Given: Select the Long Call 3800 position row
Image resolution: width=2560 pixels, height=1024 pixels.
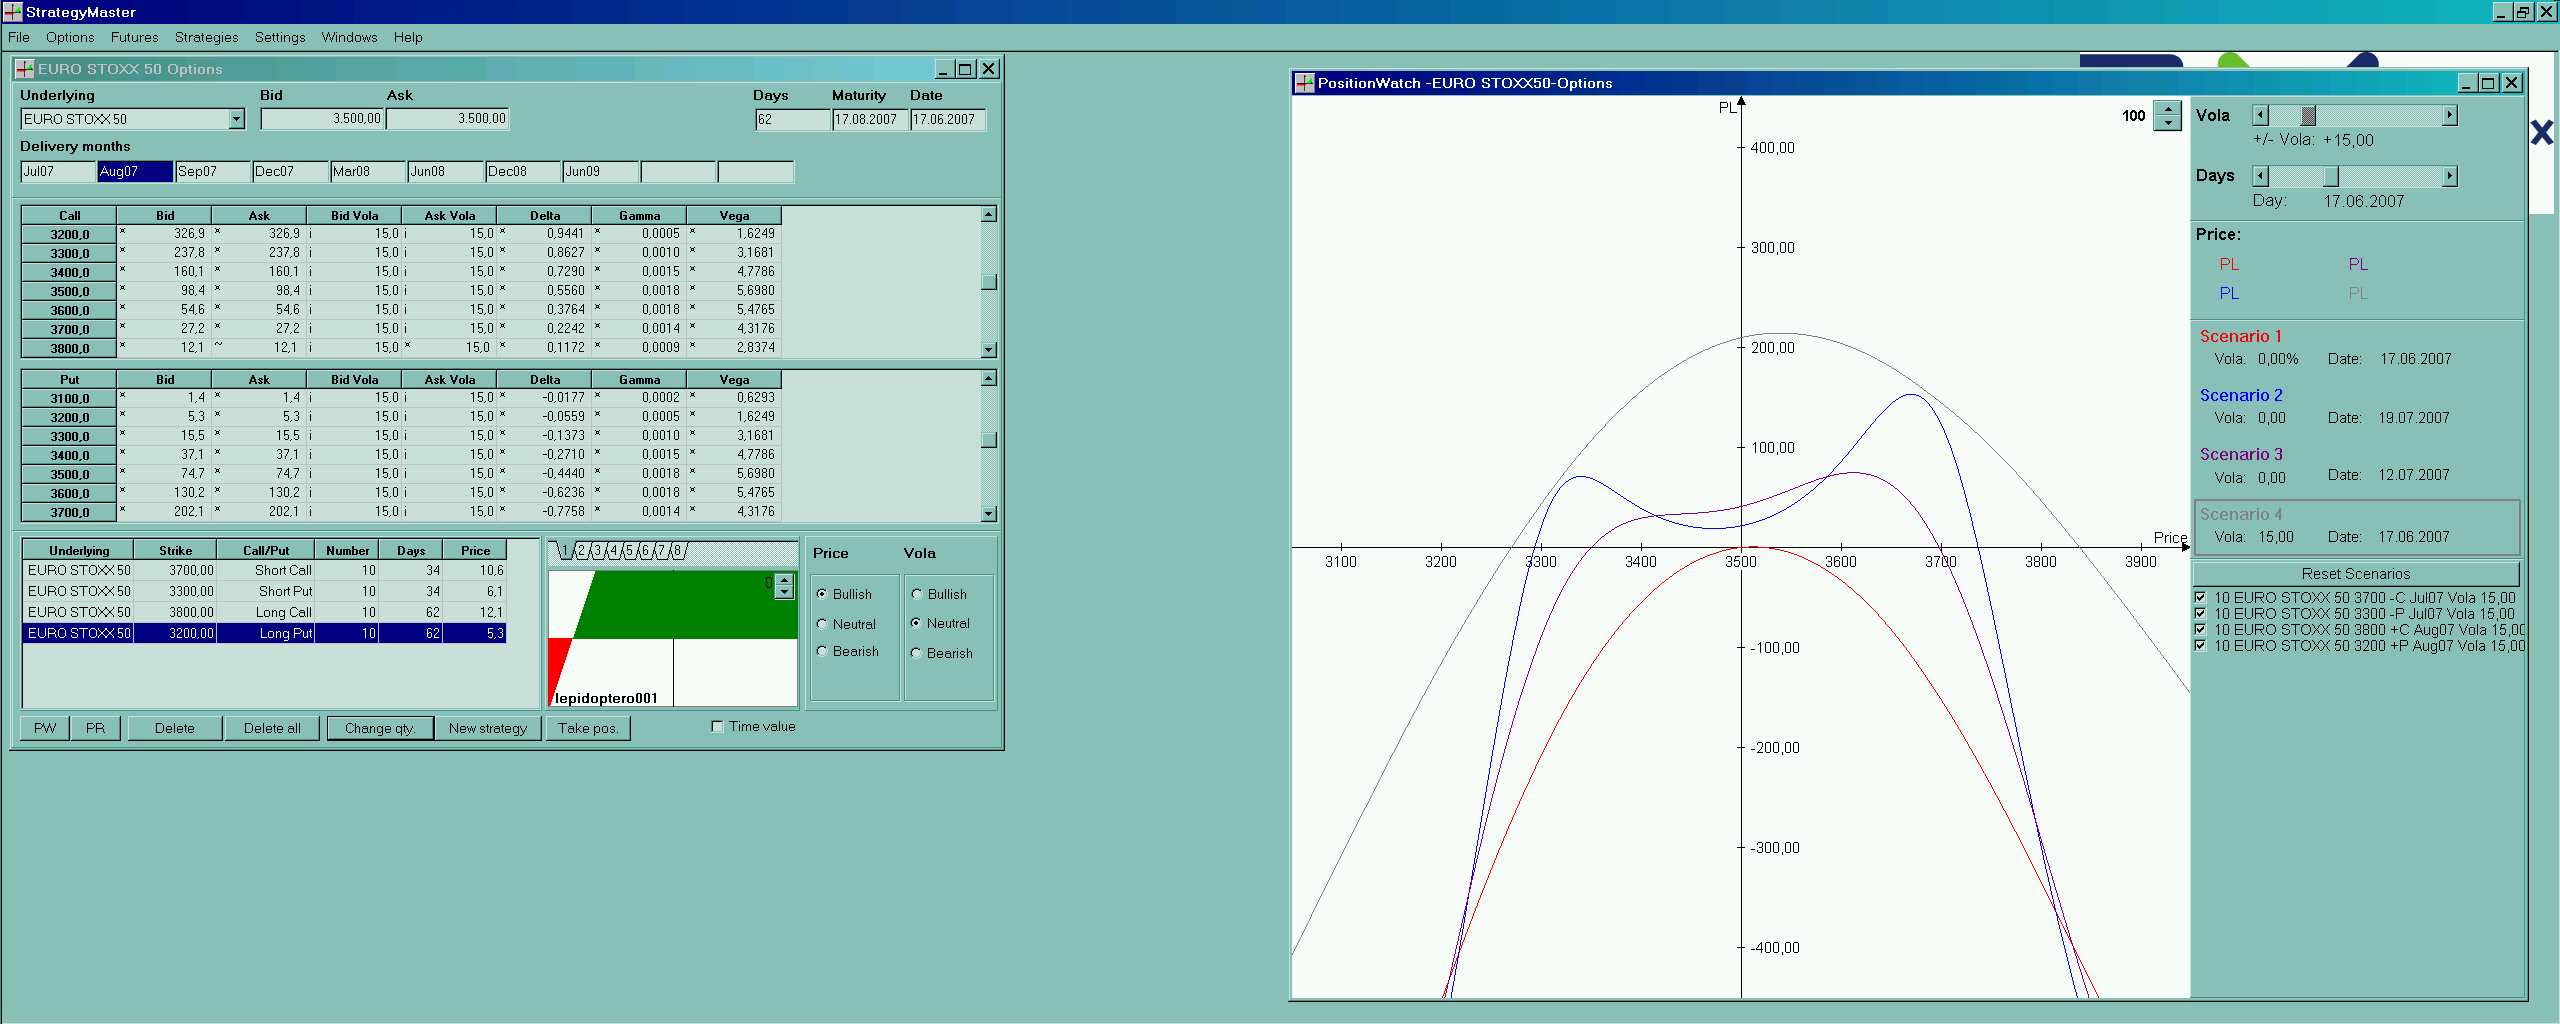Looking at the screenshot, I should [264, 612].
